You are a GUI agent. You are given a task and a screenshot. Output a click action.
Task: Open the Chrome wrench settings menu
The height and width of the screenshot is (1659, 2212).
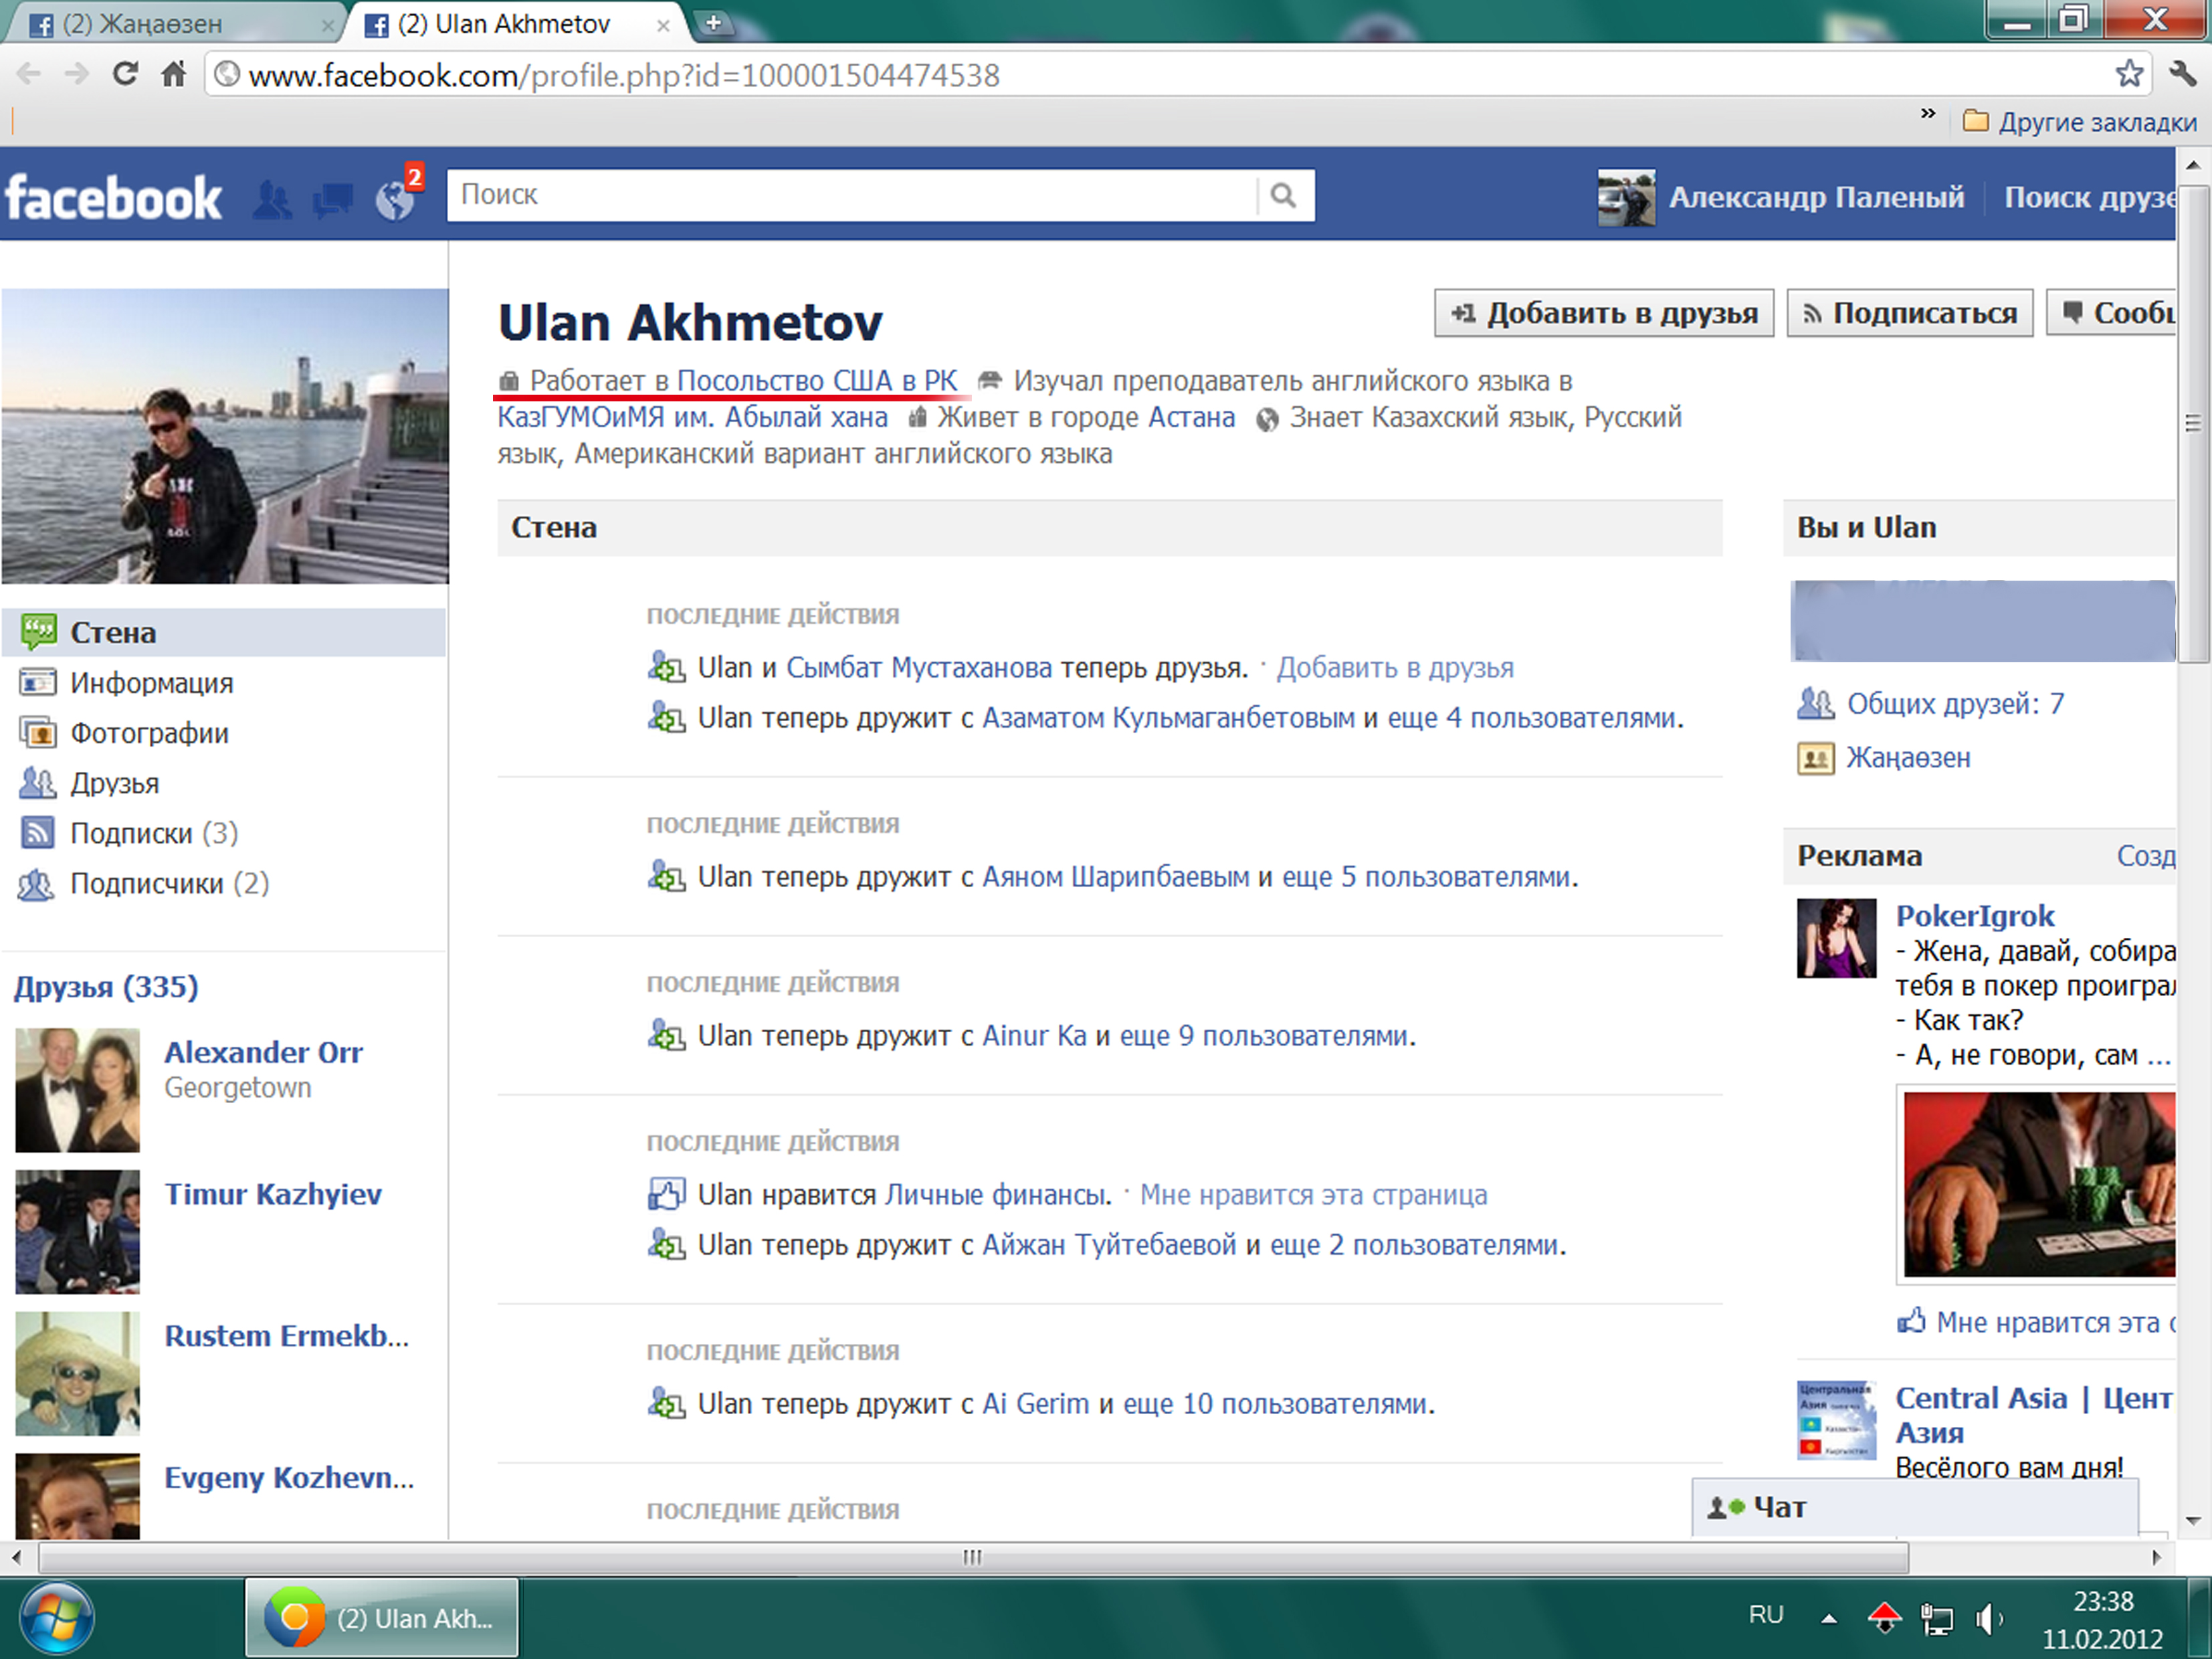coord(2182,74)
